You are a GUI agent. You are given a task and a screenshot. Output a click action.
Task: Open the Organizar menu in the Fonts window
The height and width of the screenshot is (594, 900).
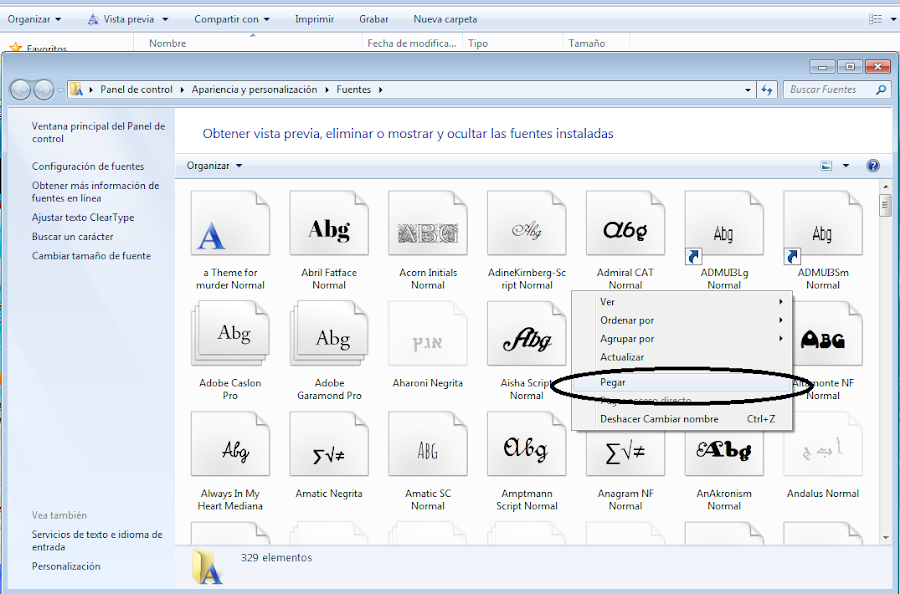coord(212,165)
